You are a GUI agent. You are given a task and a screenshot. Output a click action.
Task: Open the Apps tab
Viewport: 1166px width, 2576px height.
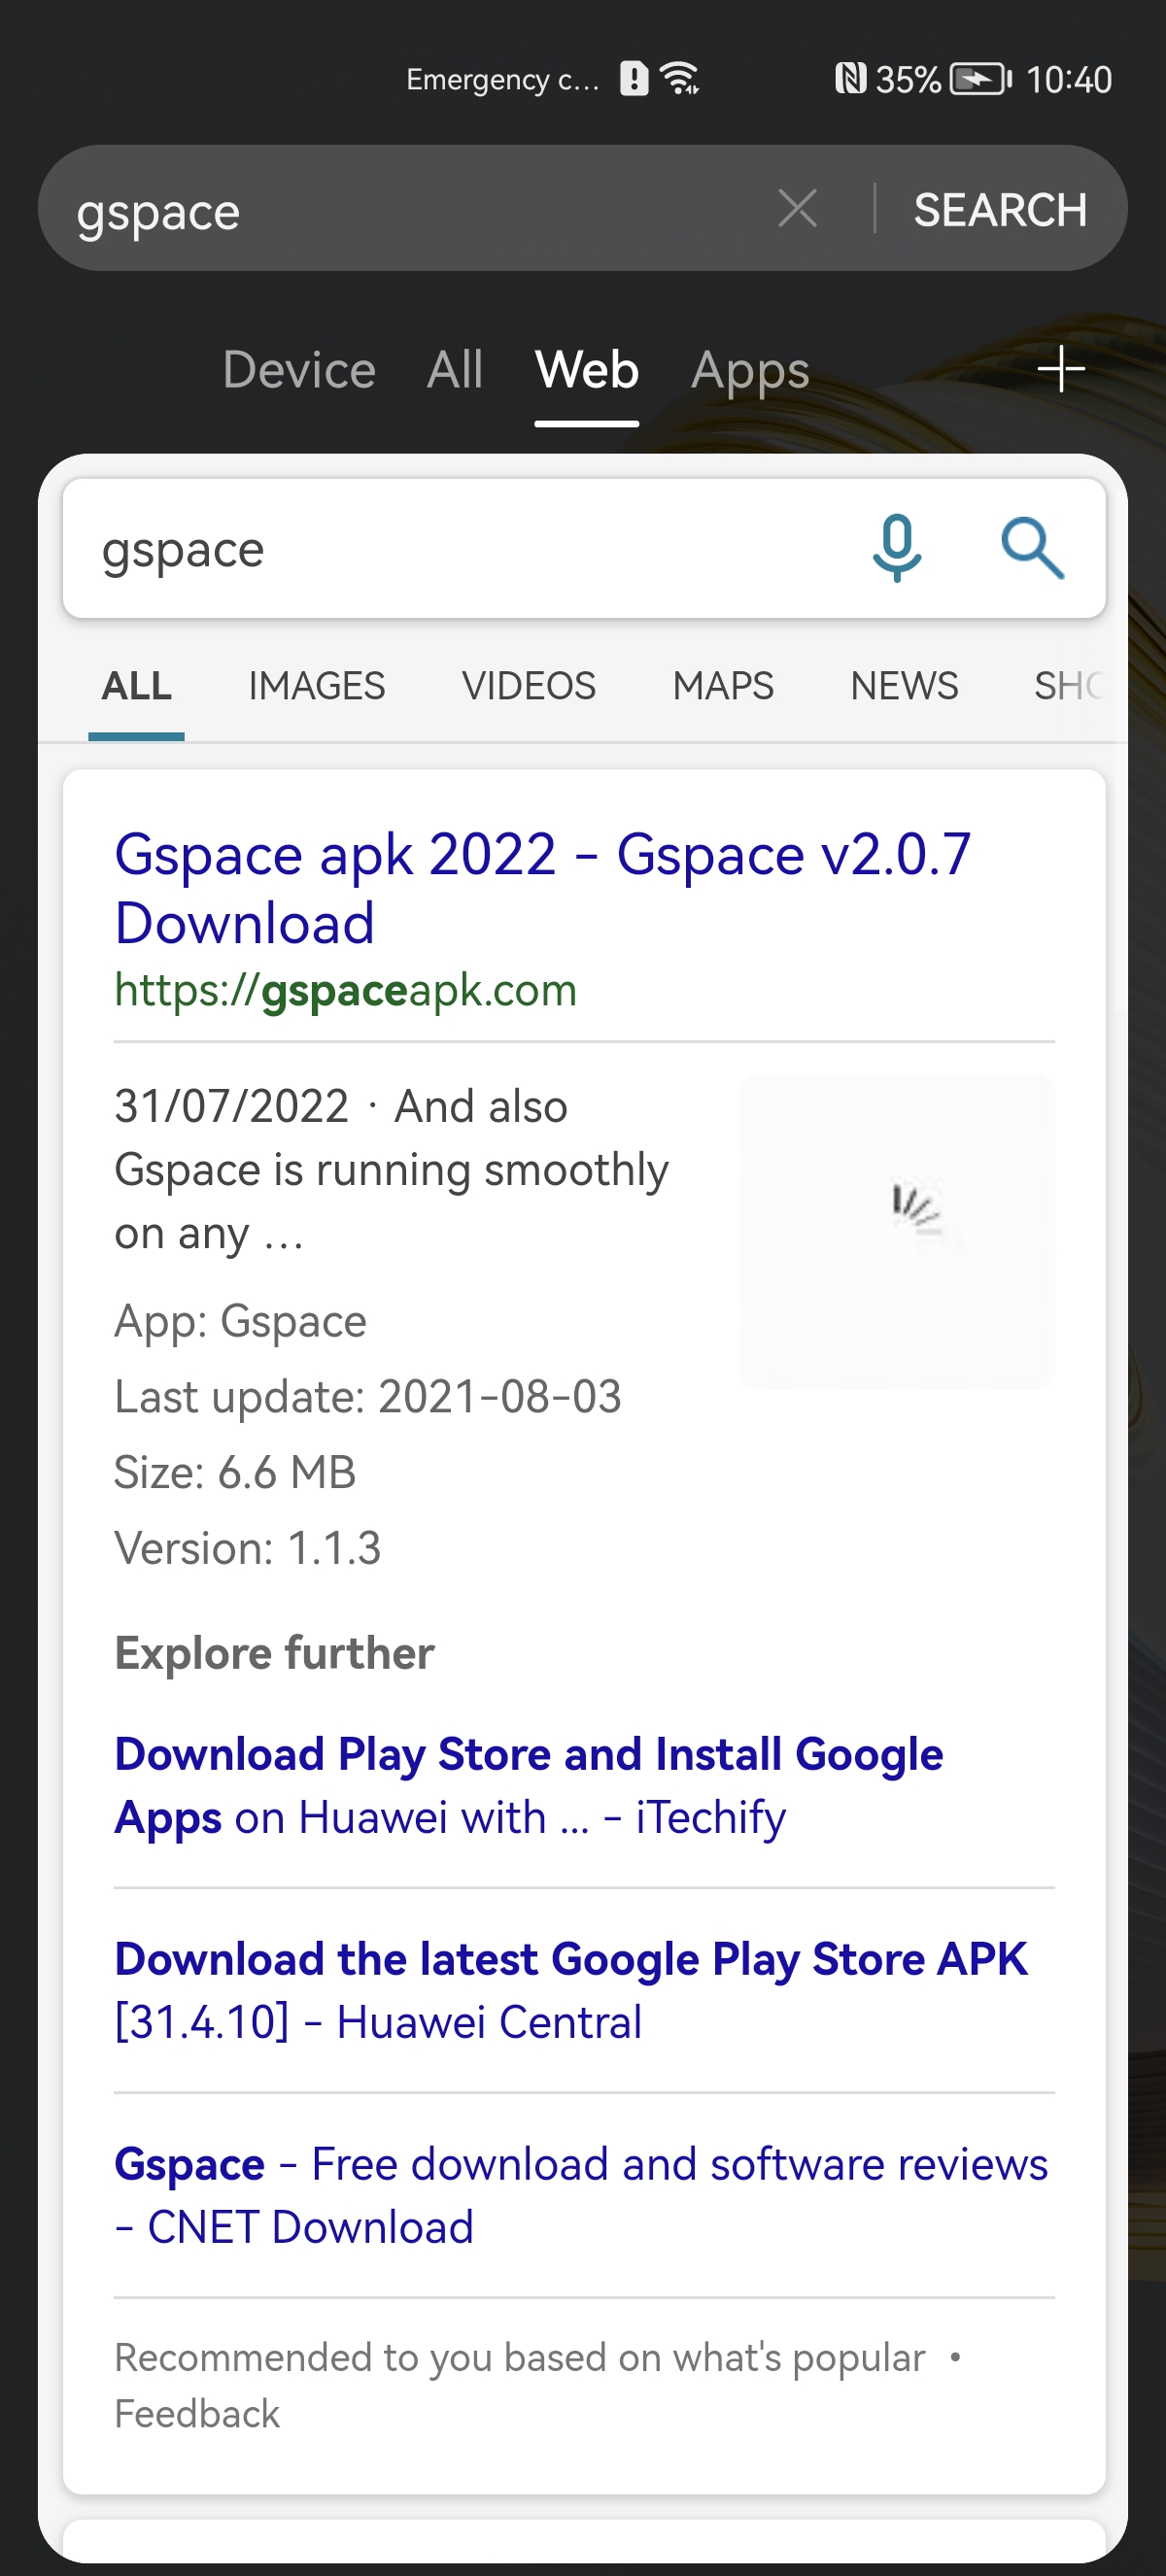[750, 370]
